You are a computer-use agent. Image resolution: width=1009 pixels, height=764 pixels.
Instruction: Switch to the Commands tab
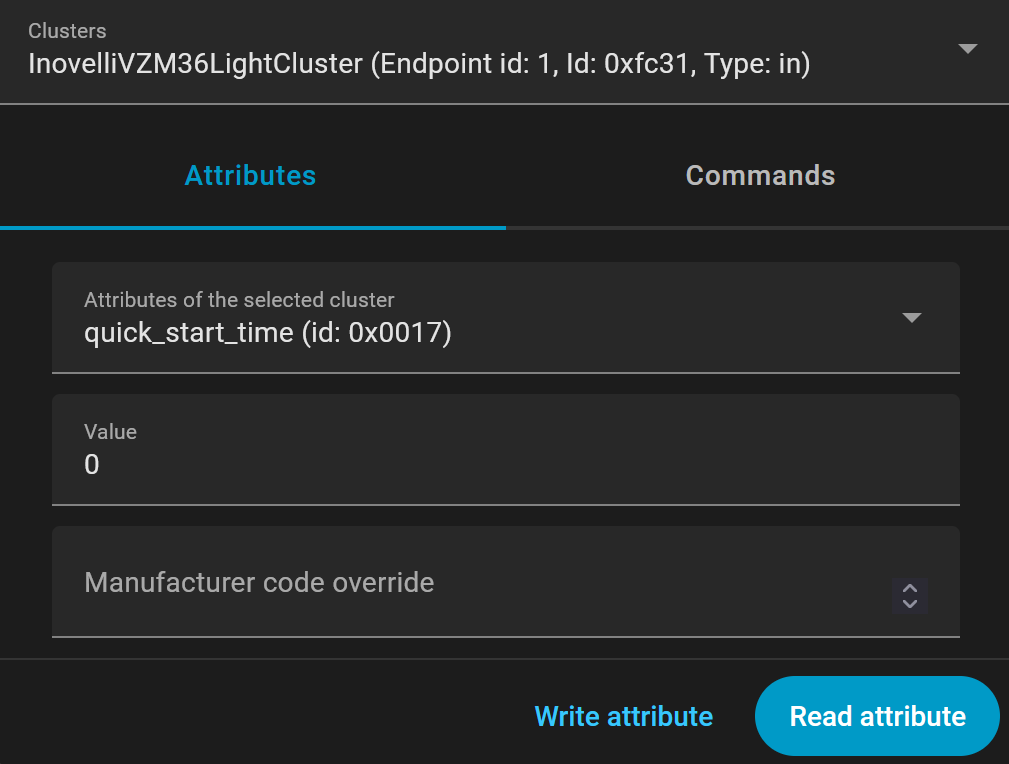point(760,176)
